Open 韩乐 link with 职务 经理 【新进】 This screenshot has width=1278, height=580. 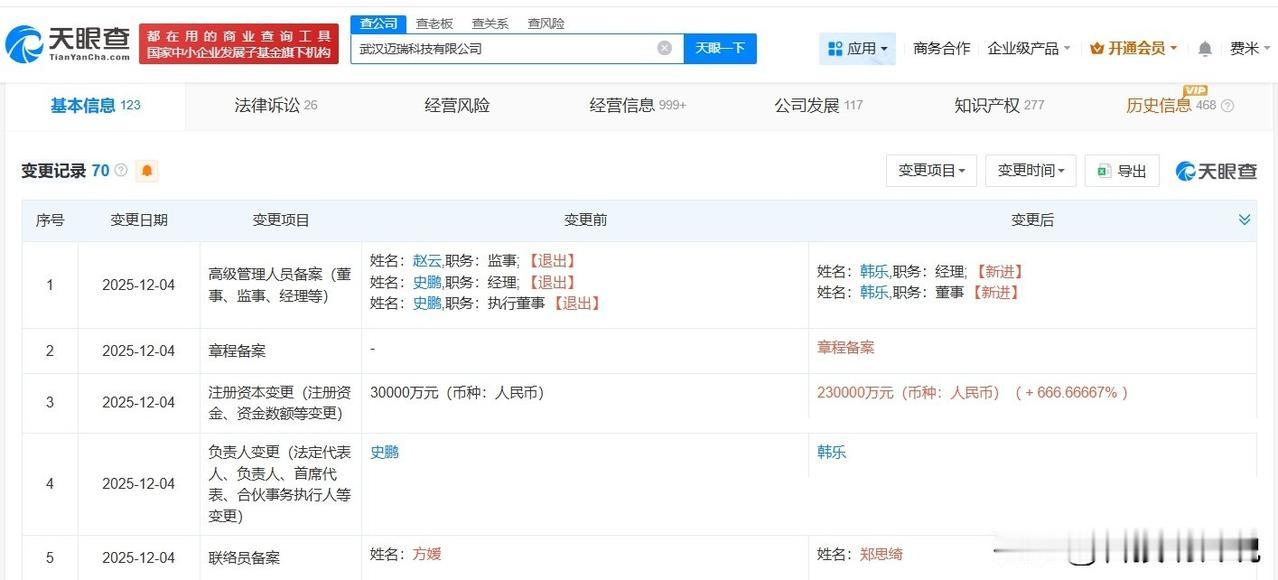click(874, 271)
